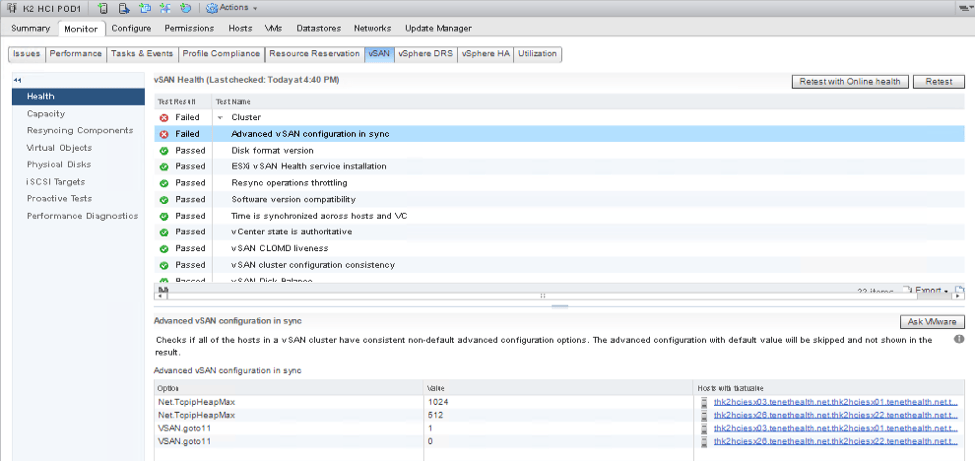Select the Utilization sub-tab

[537, 54]
